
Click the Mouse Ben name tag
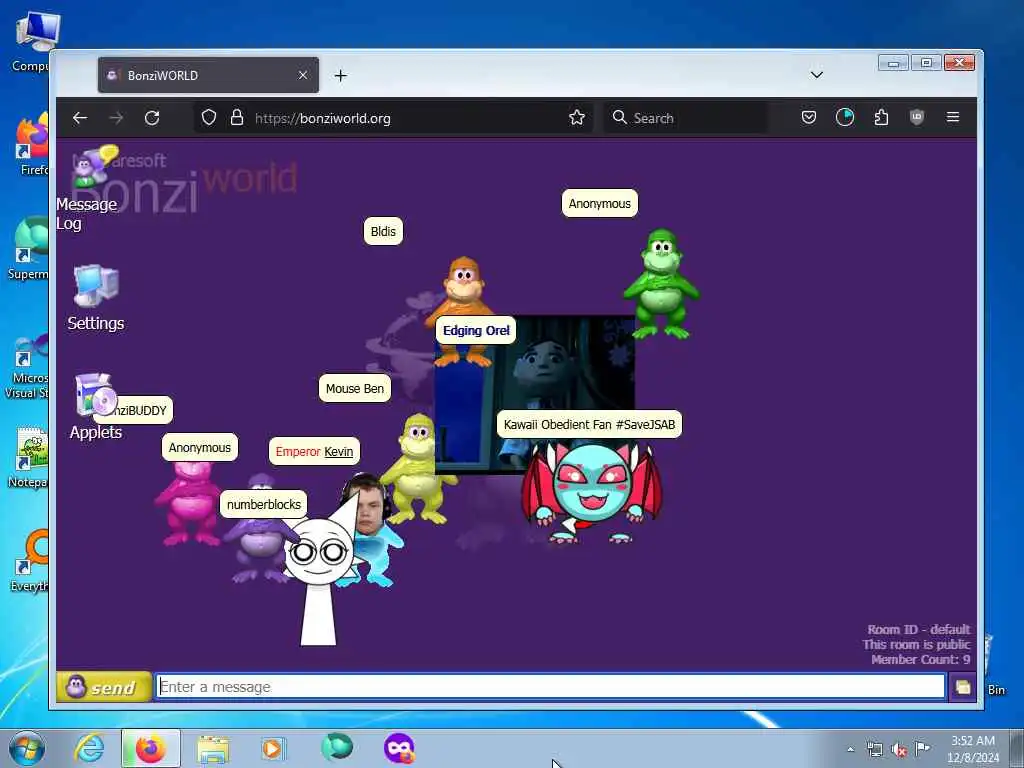[x=355, y=389]
